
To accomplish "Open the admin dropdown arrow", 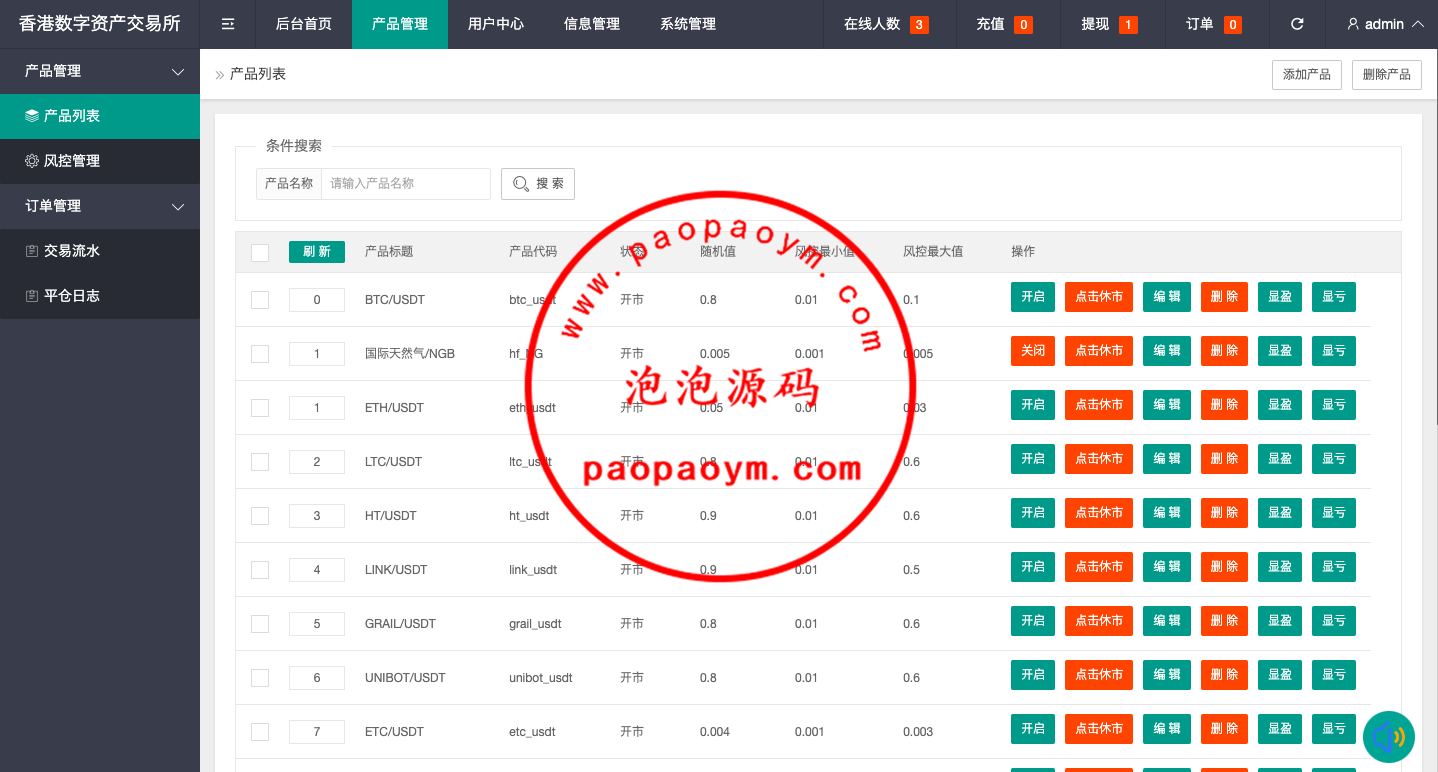I will click(1417, 24).
